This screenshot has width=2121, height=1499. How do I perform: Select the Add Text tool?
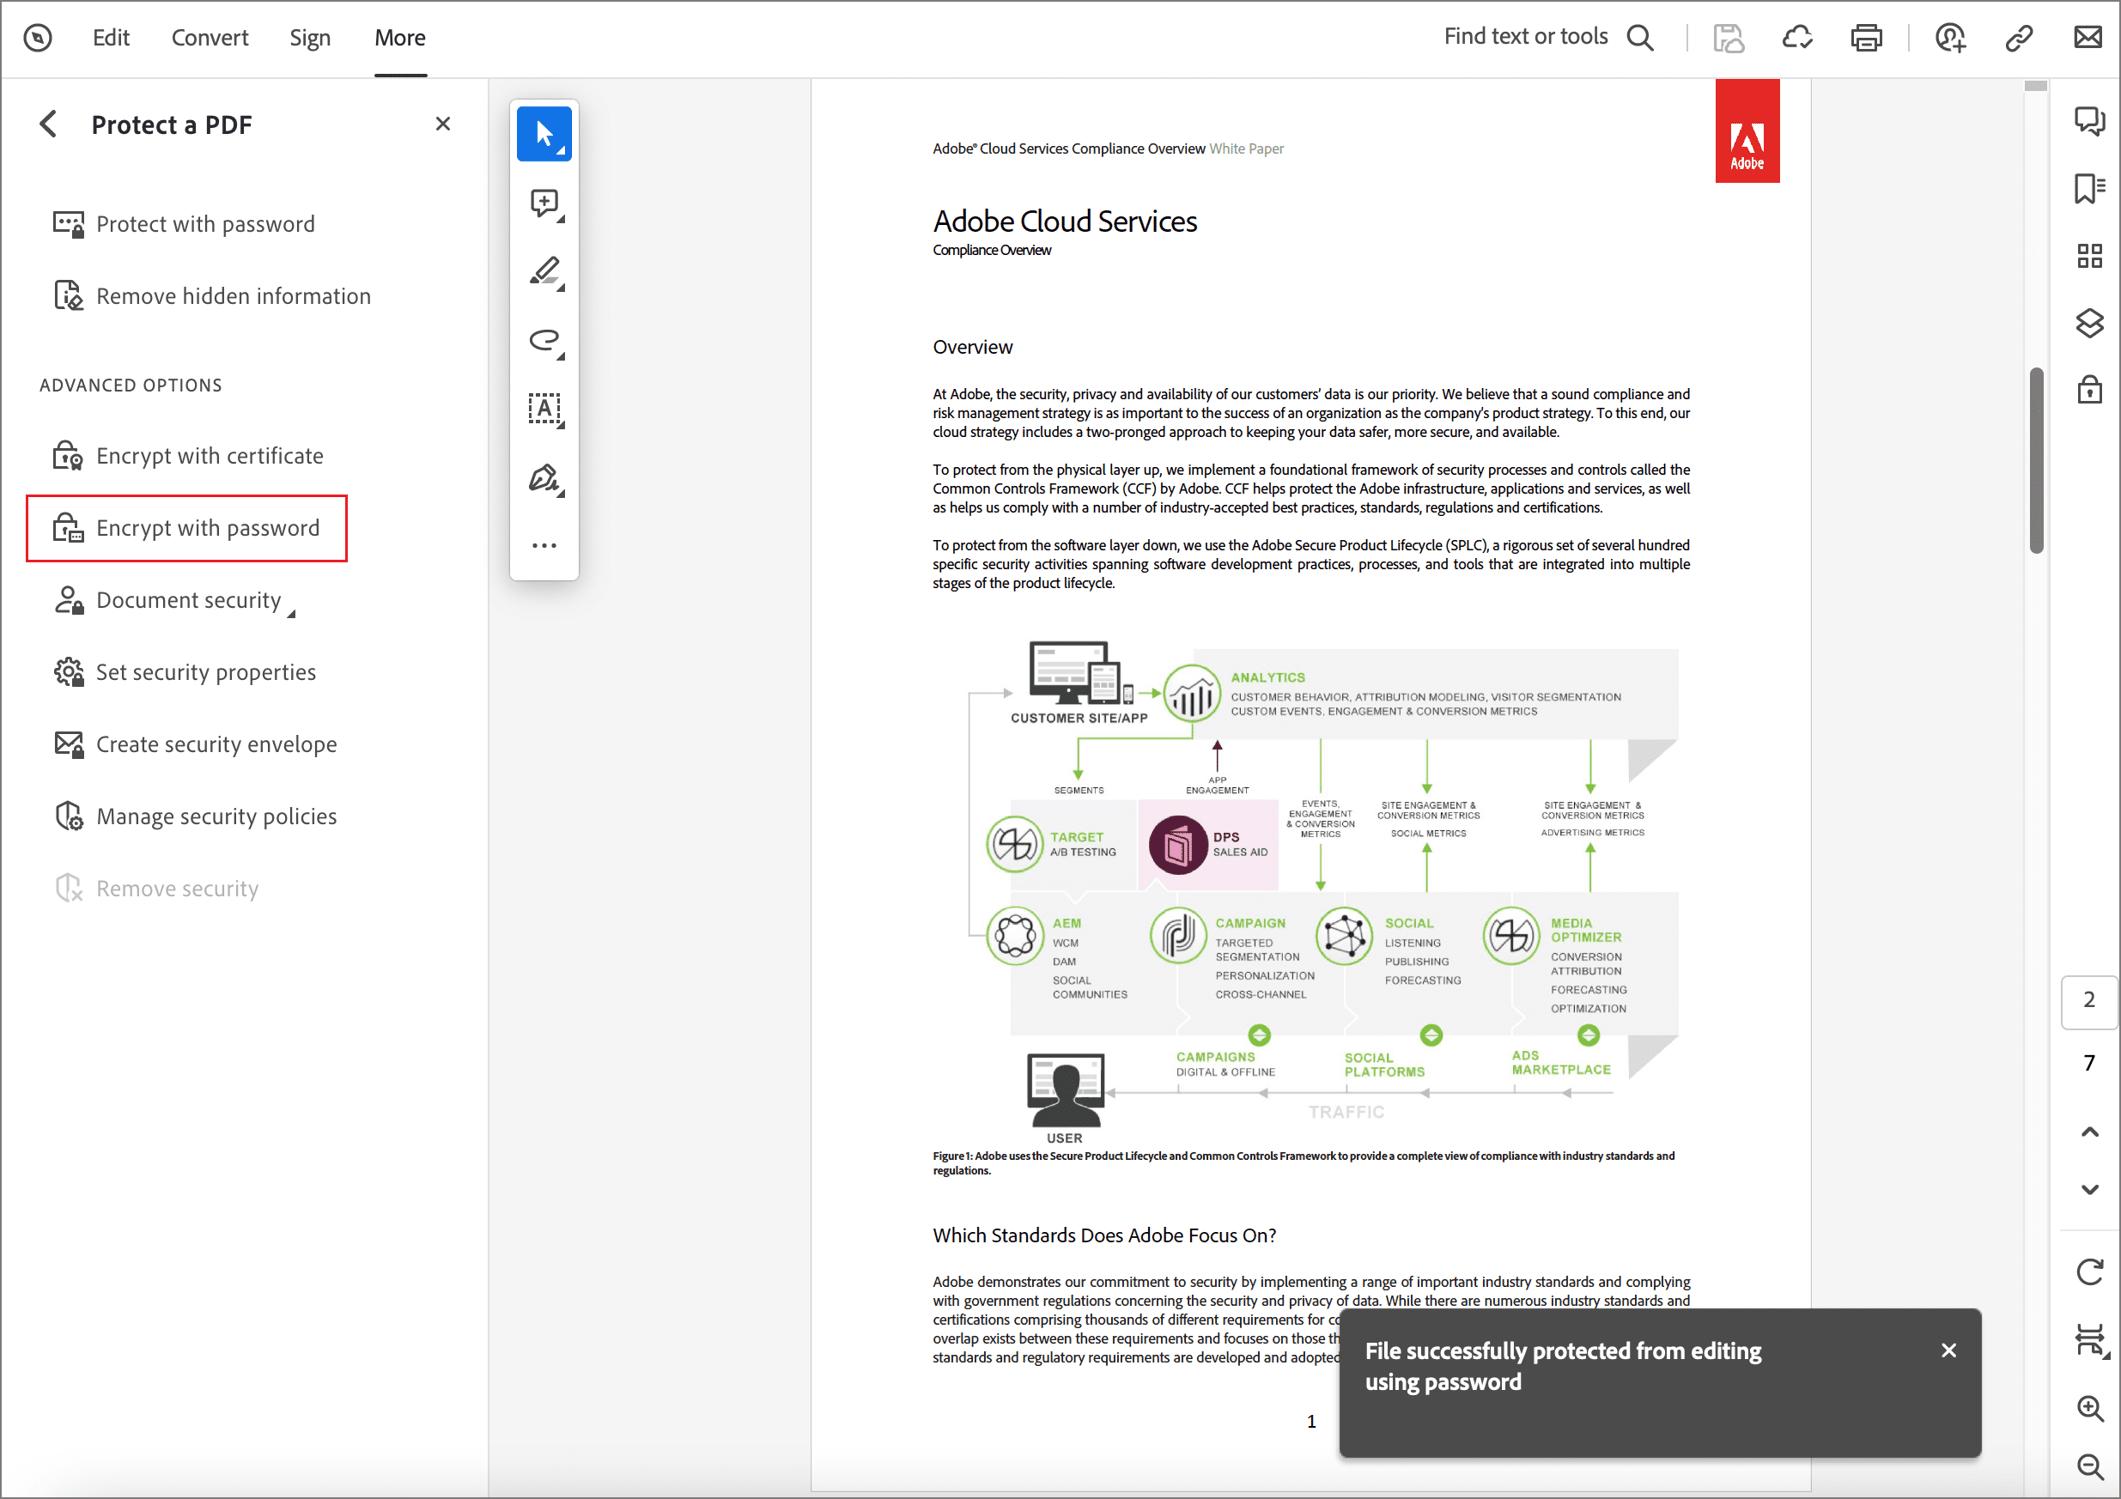[544, 408]
